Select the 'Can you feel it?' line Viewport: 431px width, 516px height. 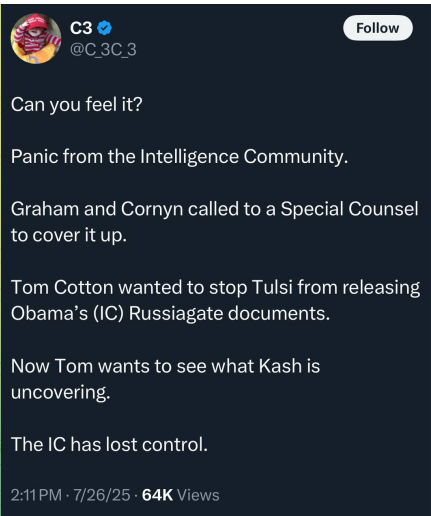pyautogui.click(x=77, y=105)
